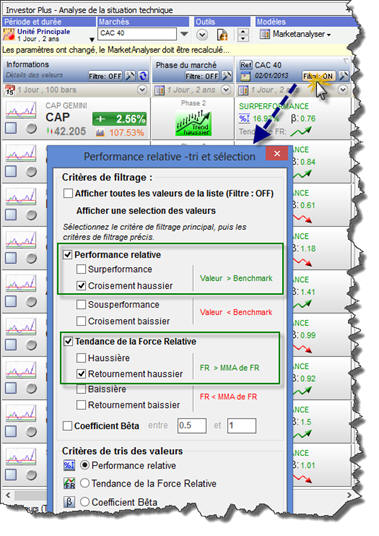Click the calendar icon next to 02/01/2013

tap(245, 76)
